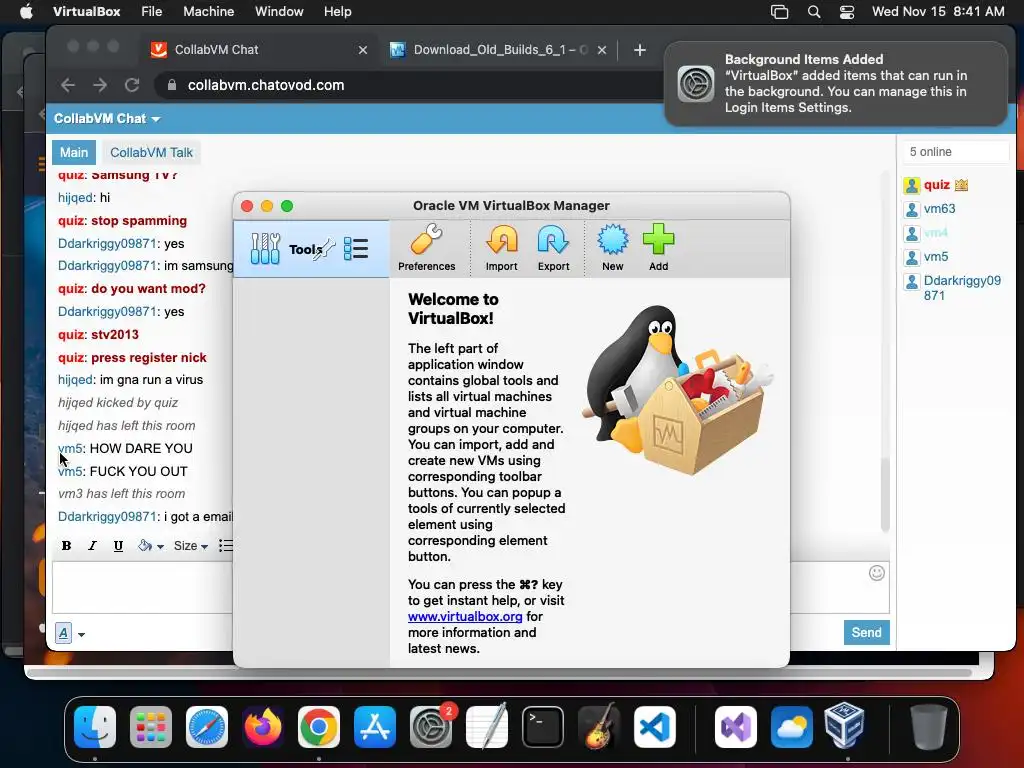Open Finder from the Dock

tap(95, 726)
